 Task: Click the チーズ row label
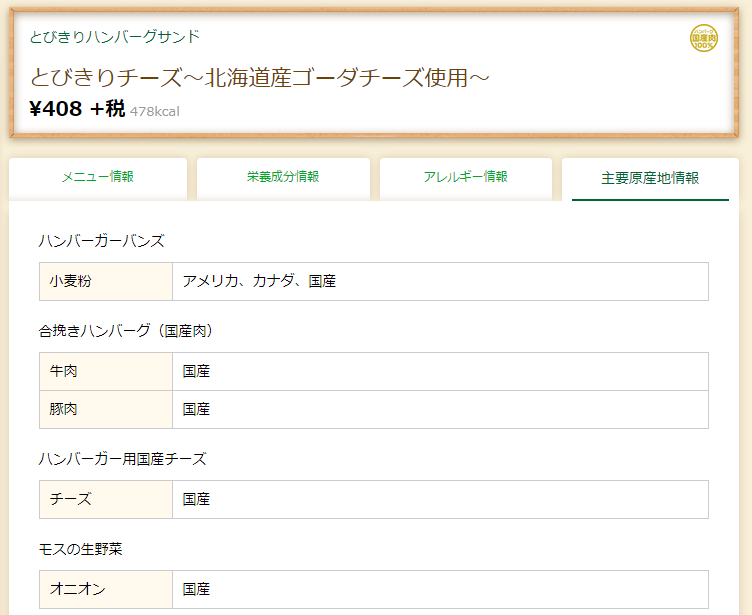[106, 499]
